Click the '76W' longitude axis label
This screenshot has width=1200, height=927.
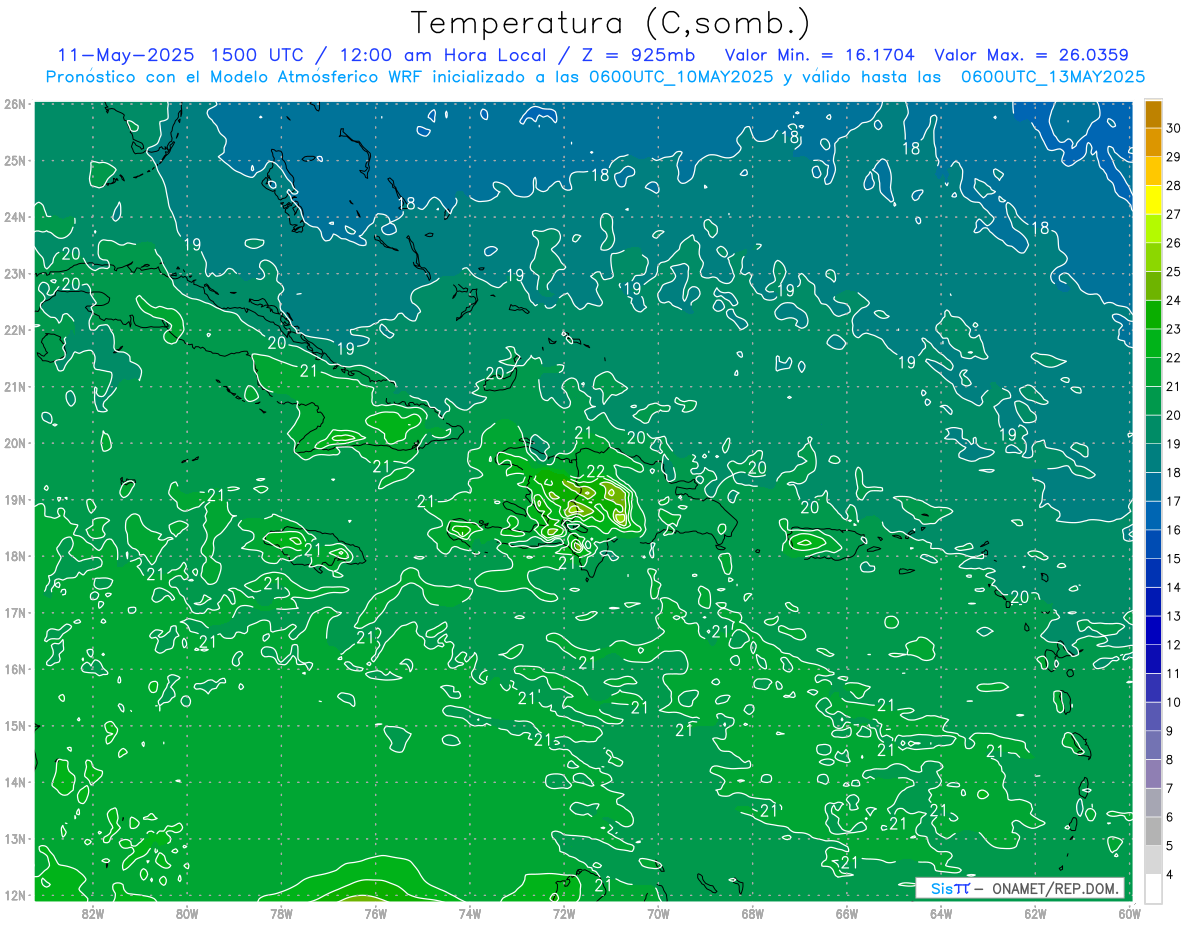point(375,913)
